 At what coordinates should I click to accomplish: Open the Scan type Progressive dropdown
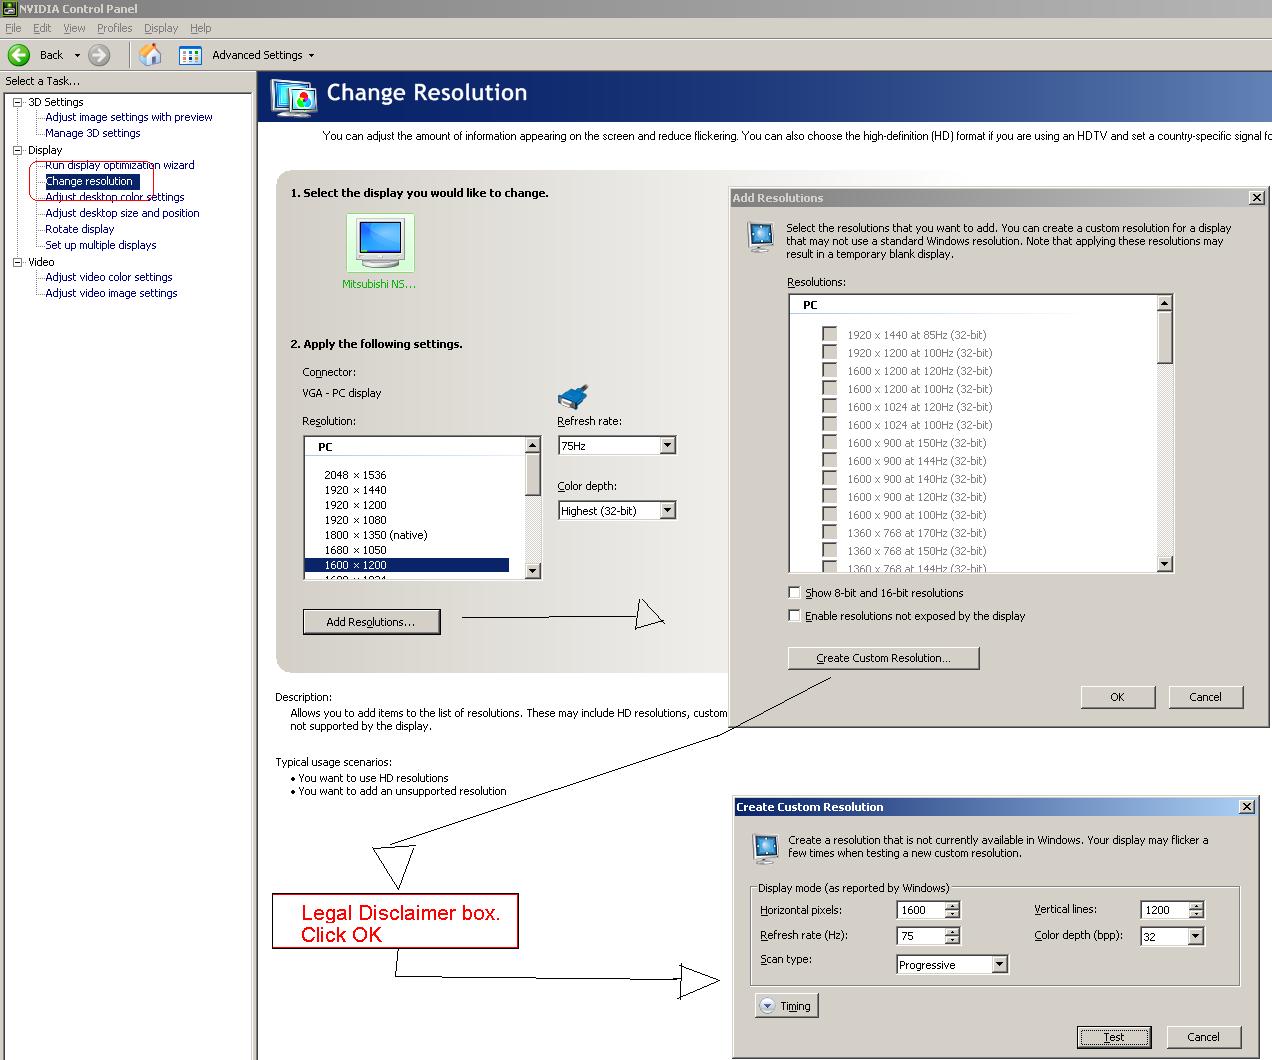pyautogui.click(x=999, y=964)
